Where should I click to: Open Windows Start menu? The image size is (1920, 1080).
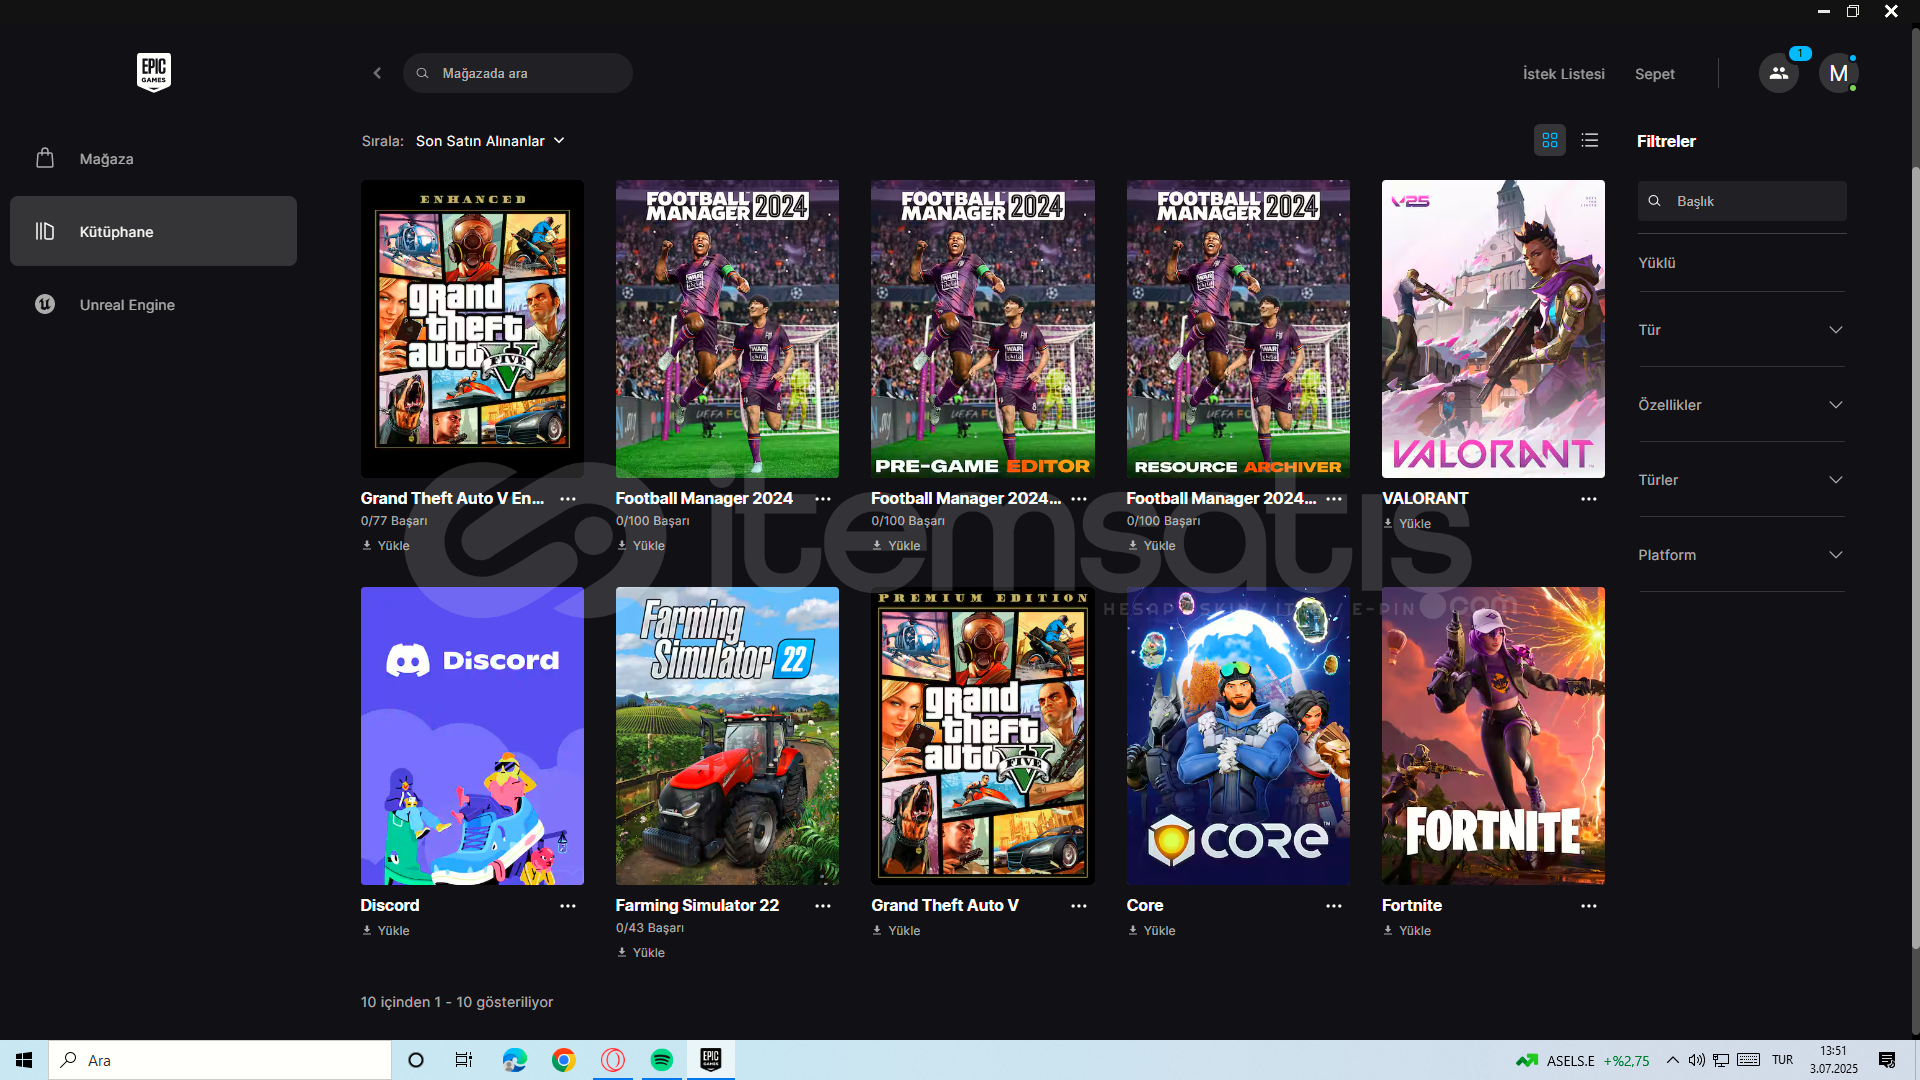pyautogui.click(x=24, y=1060)
